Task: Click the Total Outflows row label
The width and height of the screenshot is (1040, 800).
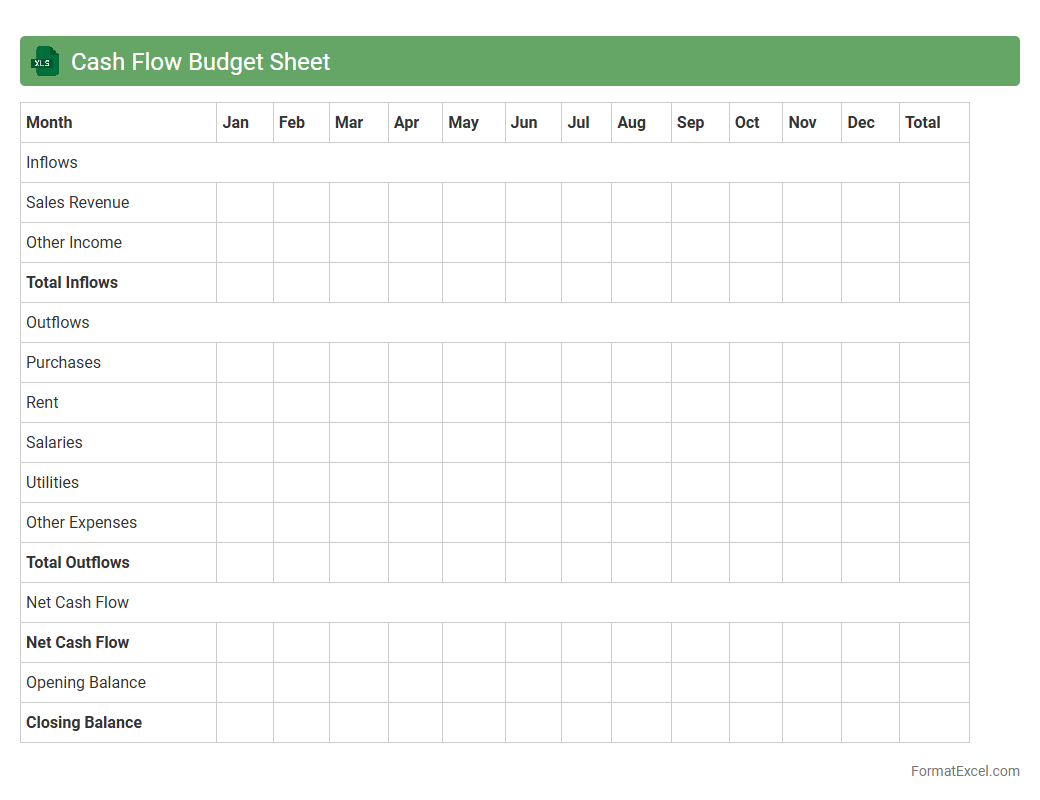Action: coord(78,563)
